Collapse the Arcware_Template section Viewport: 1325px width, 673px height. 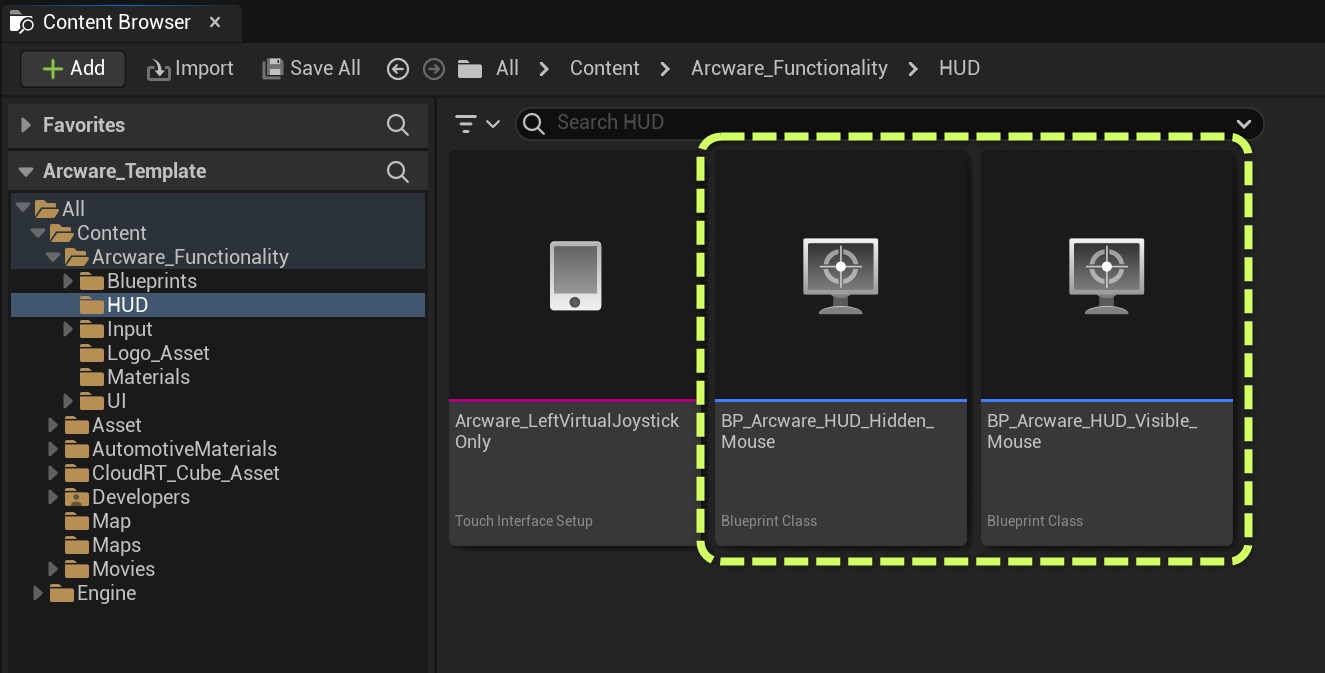[x=26, y=171]
